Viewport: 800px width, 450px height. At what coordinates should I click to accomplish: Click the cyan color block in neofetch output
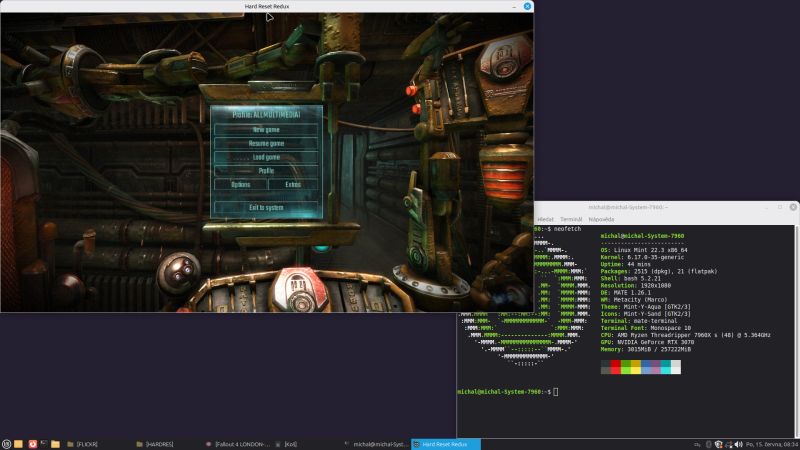tap(666, 367)
